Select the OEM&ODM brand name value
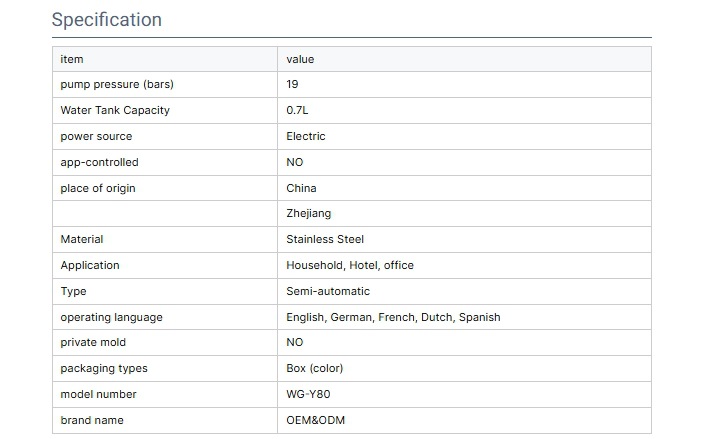Viewport: 709px width, 439px height. pyautogui.click(x=315, y=420)
